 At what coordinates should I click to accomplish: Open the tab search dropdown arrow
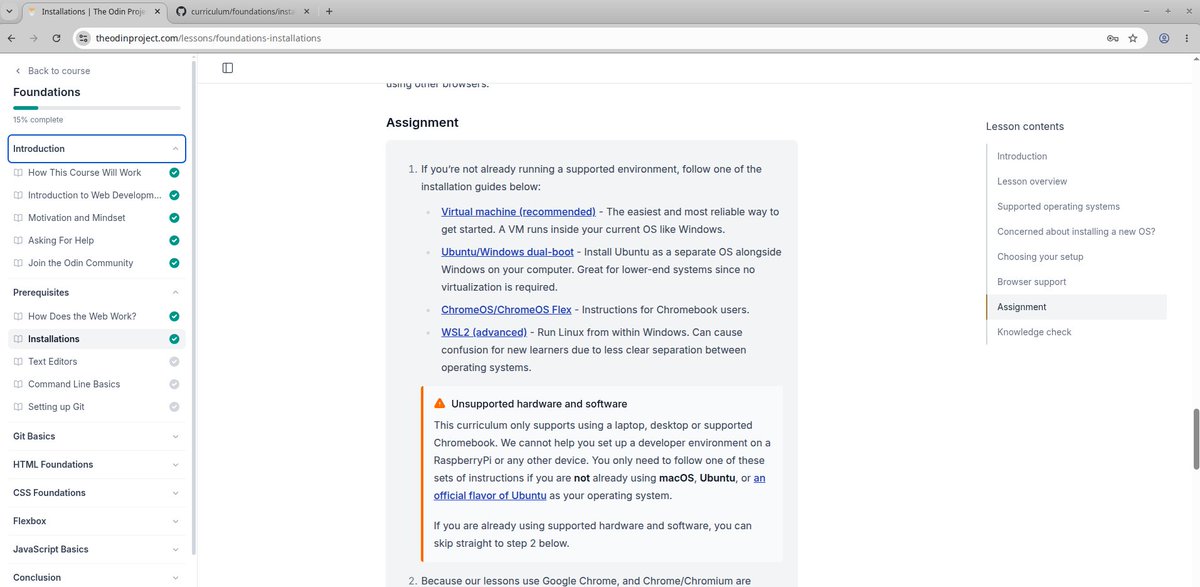click(10, 11)
